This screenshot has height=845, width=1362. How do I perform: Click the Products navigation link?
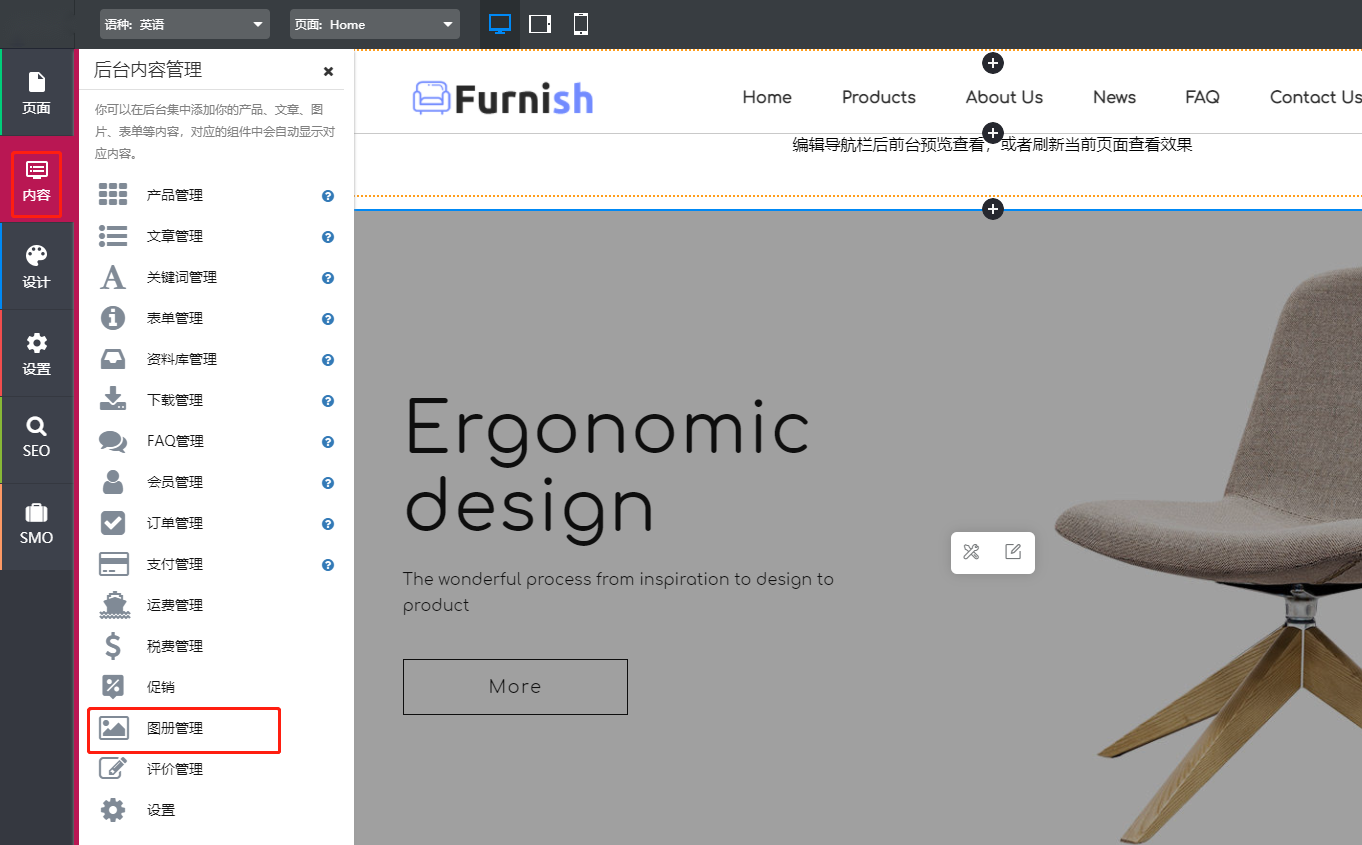(878, 97)
